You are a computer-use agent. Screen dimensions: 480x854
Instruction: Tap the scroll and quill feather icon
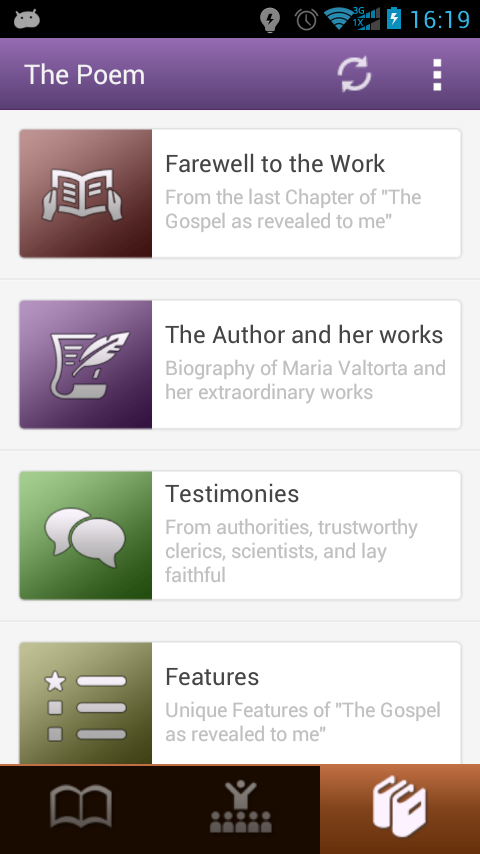click(x=86, y=364)
